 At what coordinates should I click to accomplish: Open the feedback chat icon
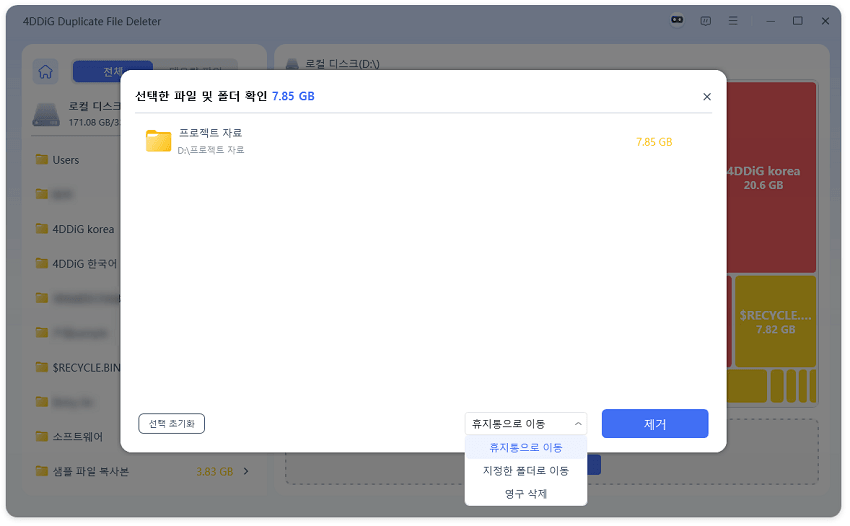coord(705,21)
